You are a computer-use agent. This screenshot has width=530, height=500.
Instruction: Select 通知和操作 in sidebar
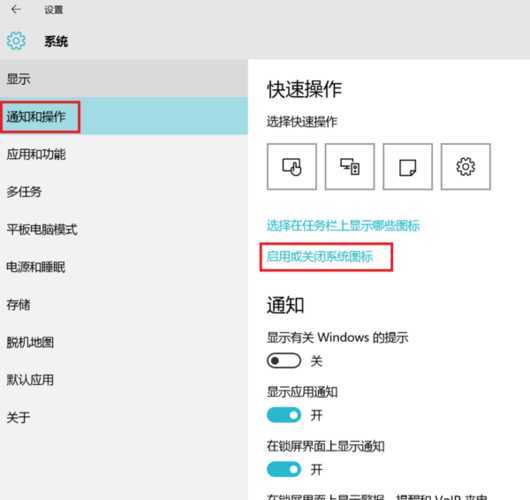[124, 117]
